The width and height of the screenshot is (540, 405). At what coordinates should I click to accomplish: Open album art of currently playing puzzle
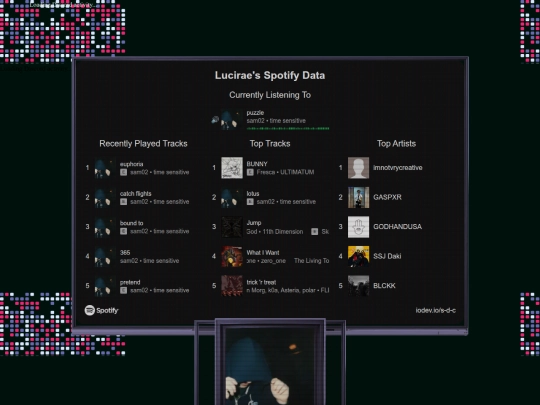coord(231,120)
